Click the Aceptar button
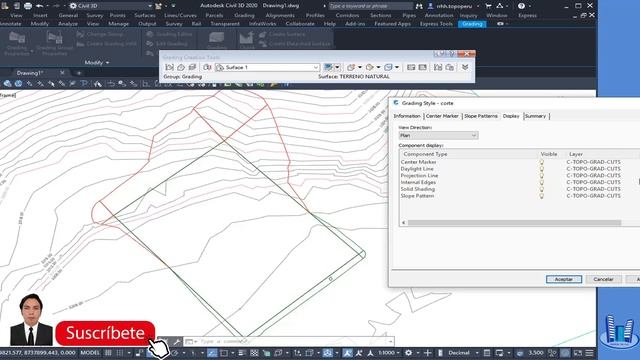This screenshot has height=360, width=640. [x=564, y=279]
